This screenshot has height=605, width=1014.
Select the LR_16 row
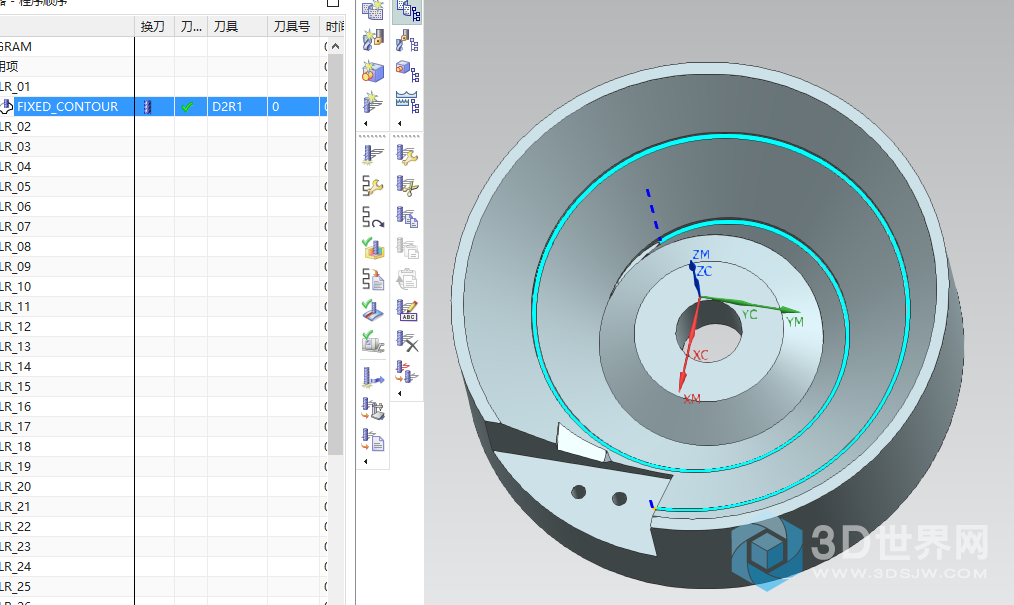point(163,407)
